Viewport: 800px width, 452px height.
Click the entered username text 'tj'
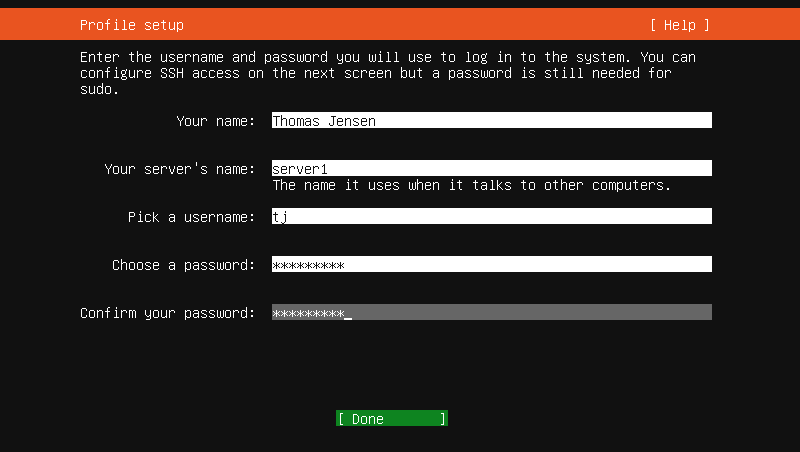coord(280,217)
